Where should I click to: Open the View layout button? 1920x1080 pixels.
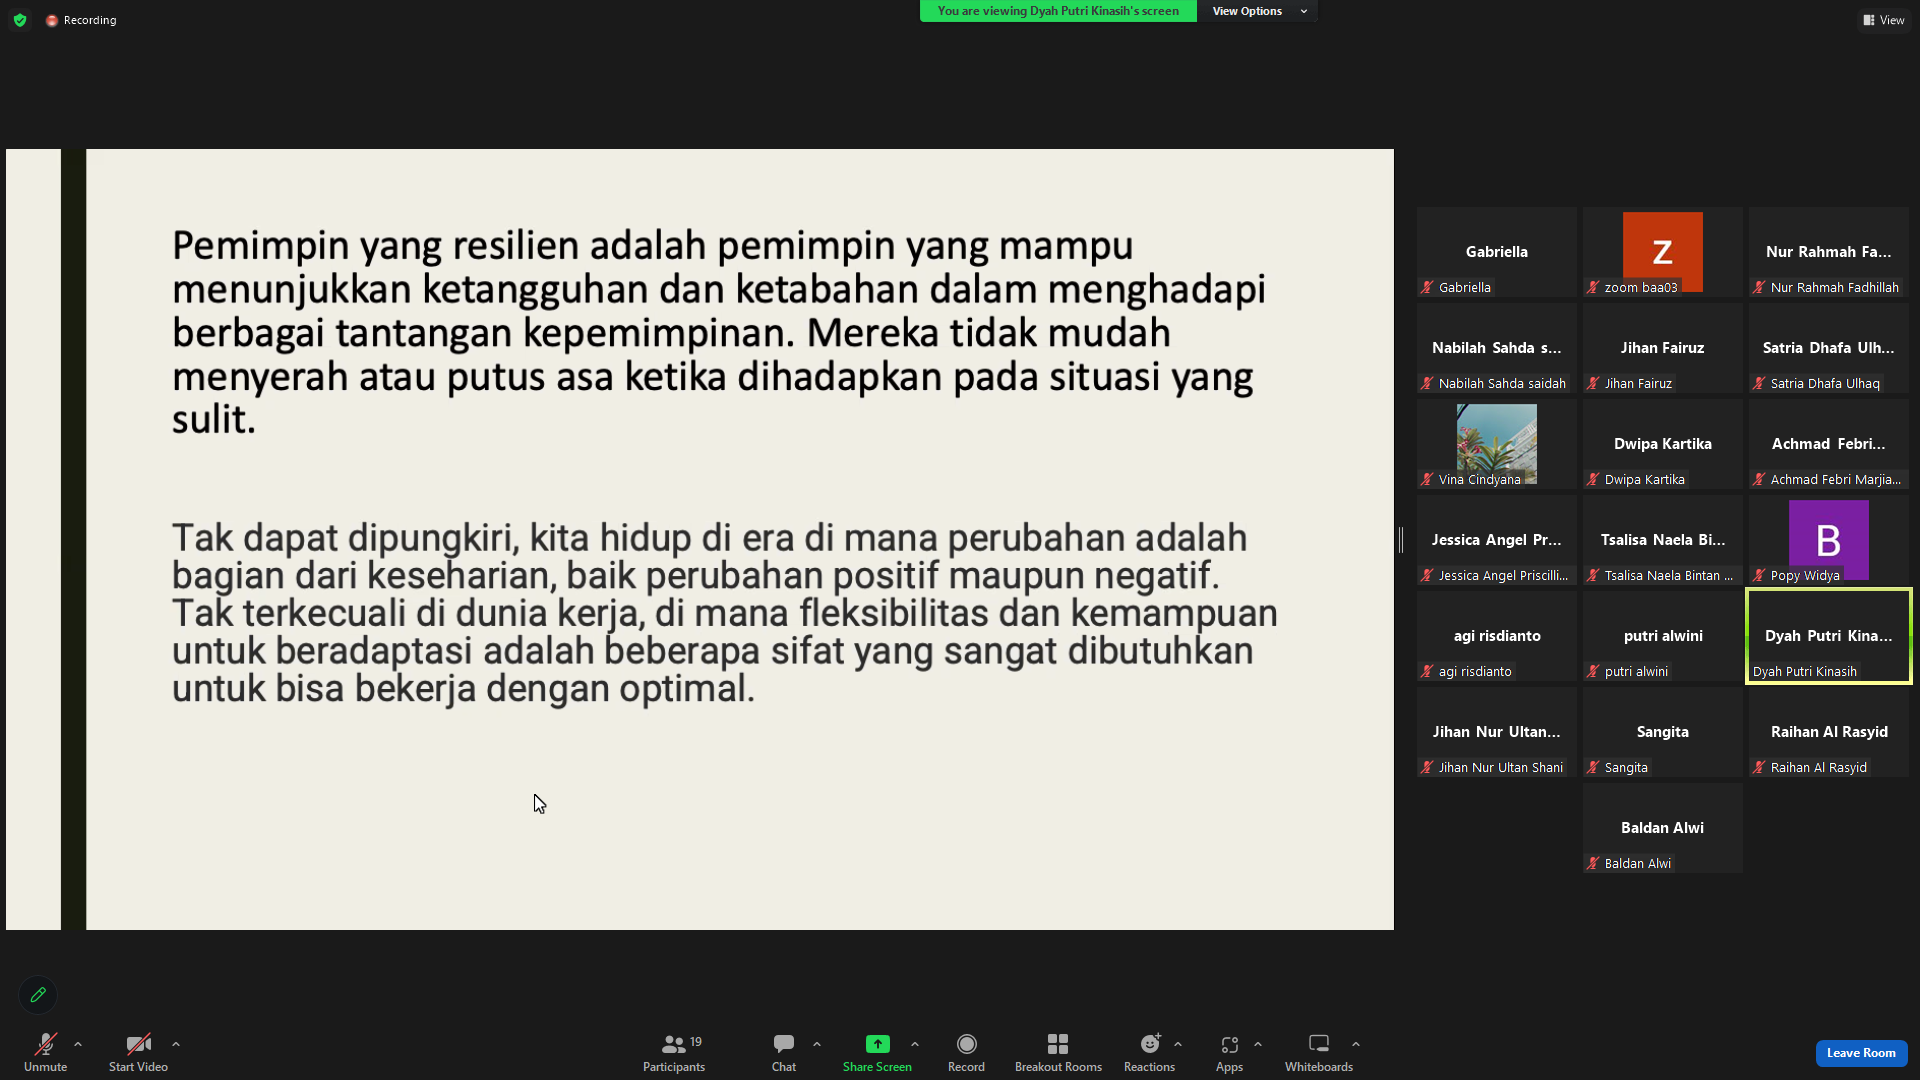click(x=1884, y=20)
